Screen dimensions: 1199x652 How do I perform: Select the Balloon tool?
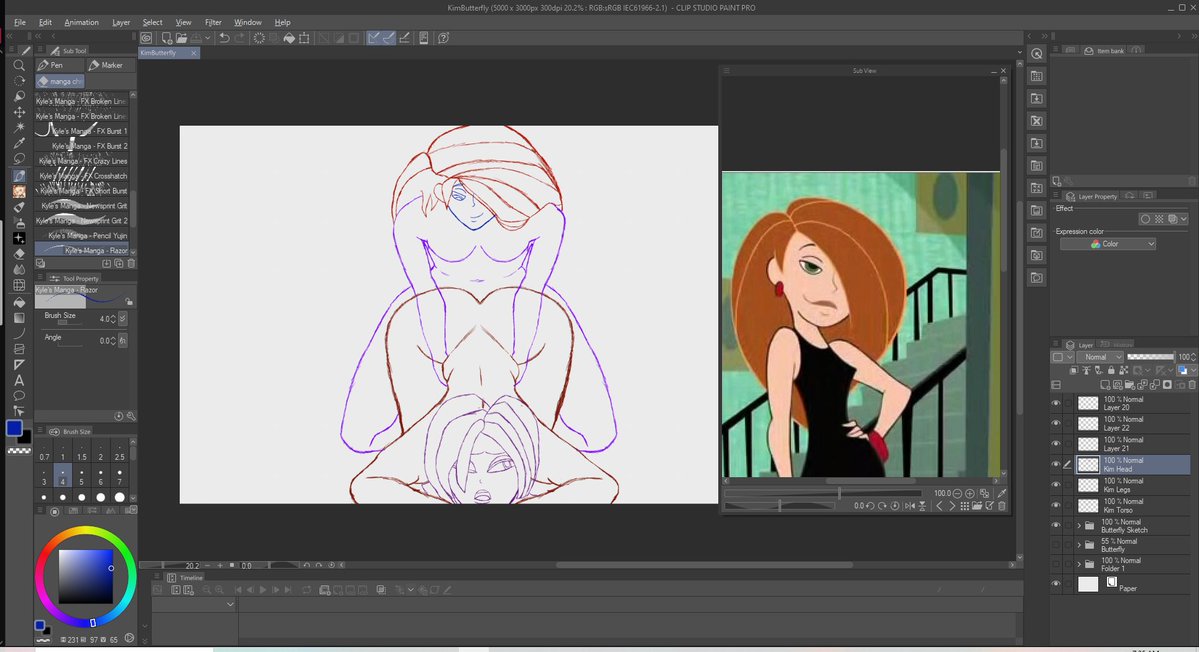(x=19, y=396)
